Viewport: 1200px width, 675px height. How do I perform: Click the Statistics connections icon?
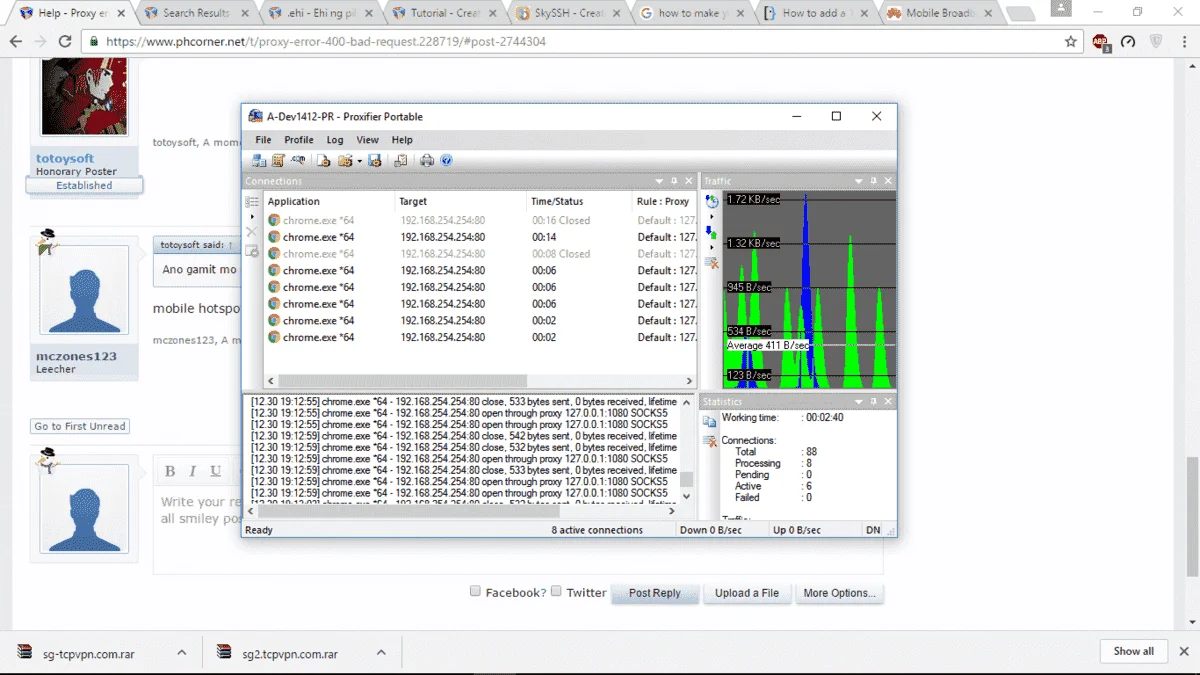click(710, 441)
